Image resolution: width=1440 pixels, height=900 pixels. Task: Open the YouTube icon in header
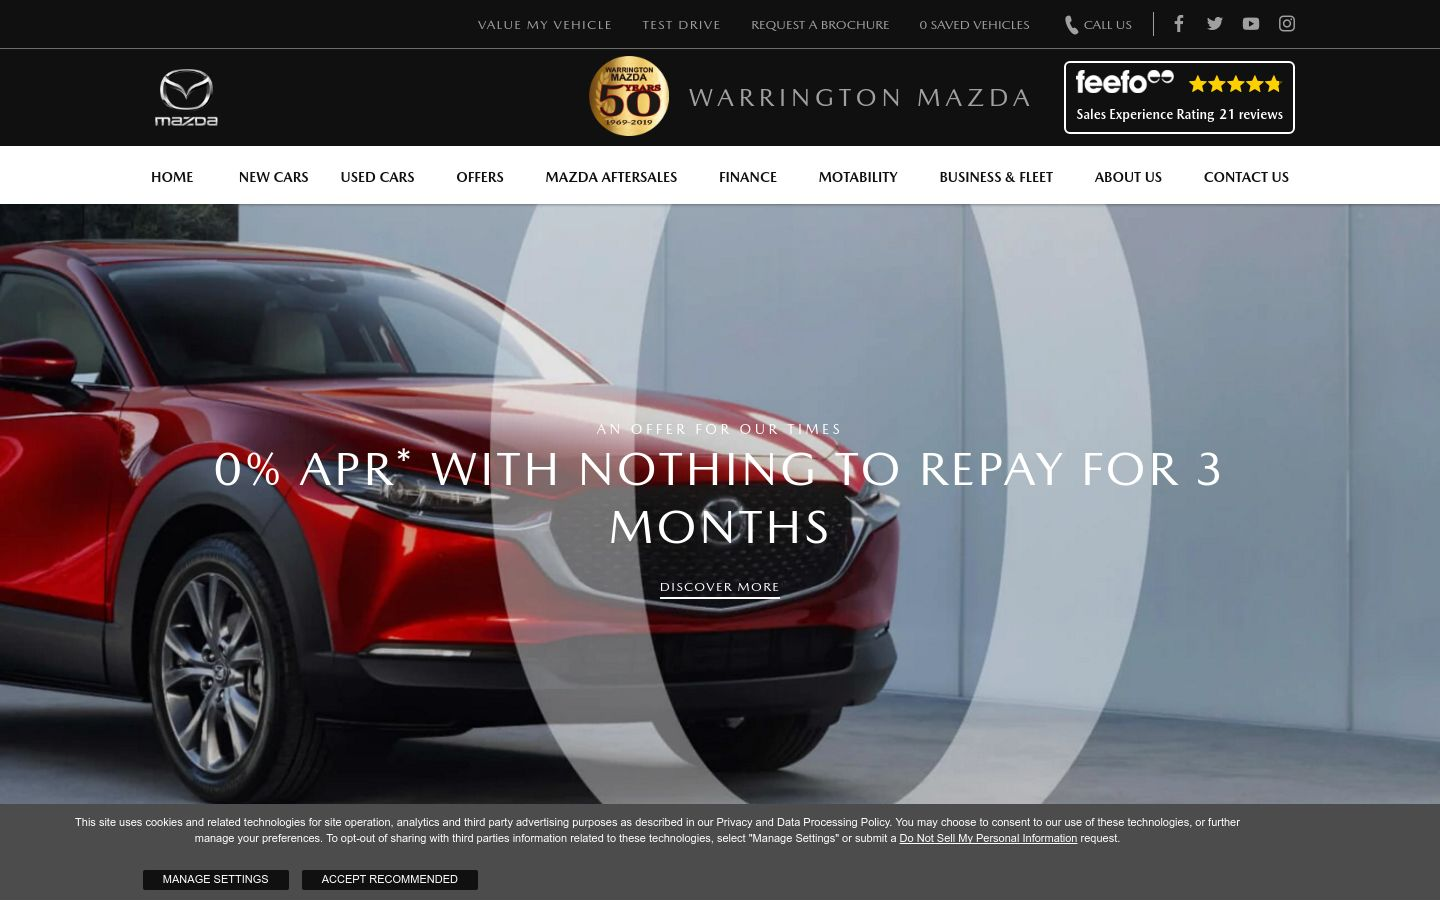[1251, 24]
